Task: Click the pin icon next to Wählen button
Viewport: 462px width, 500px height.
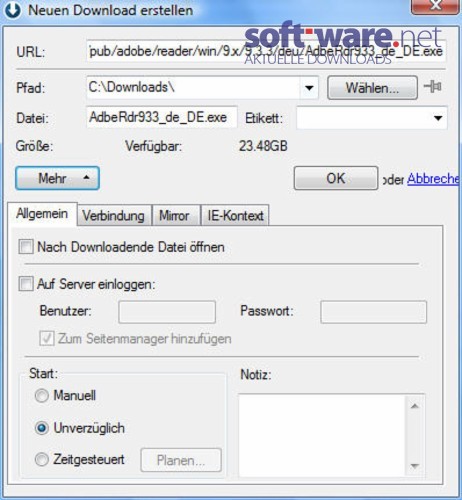Action: 433,87
